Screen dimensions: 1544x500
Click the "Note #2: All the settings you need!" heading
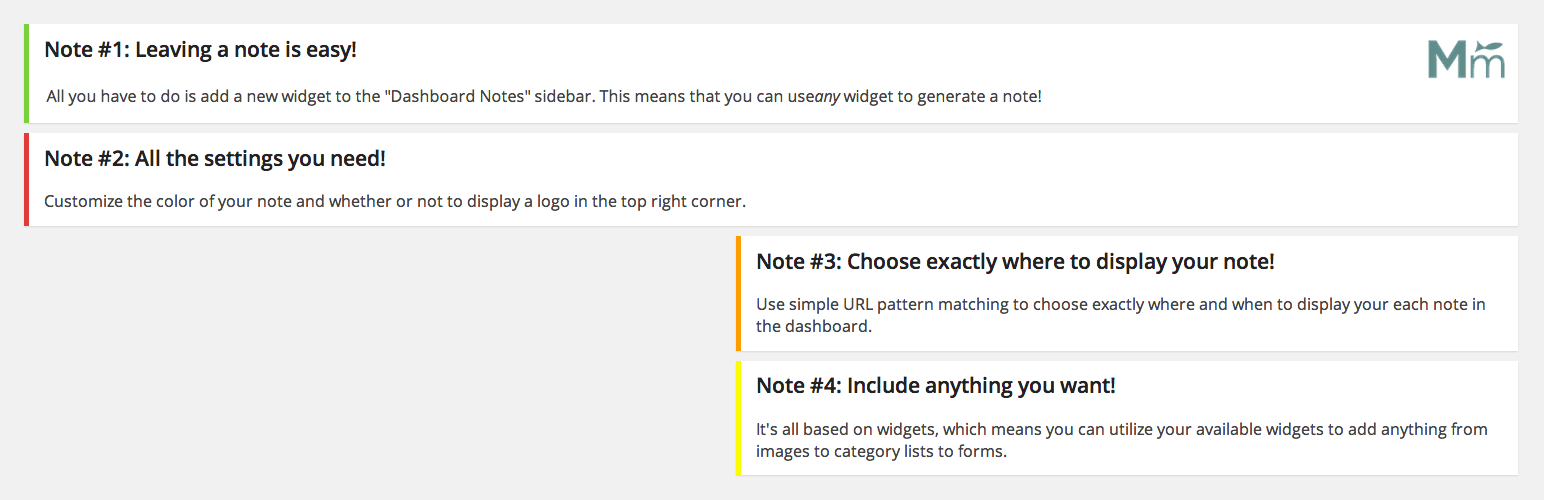point(215,159)
